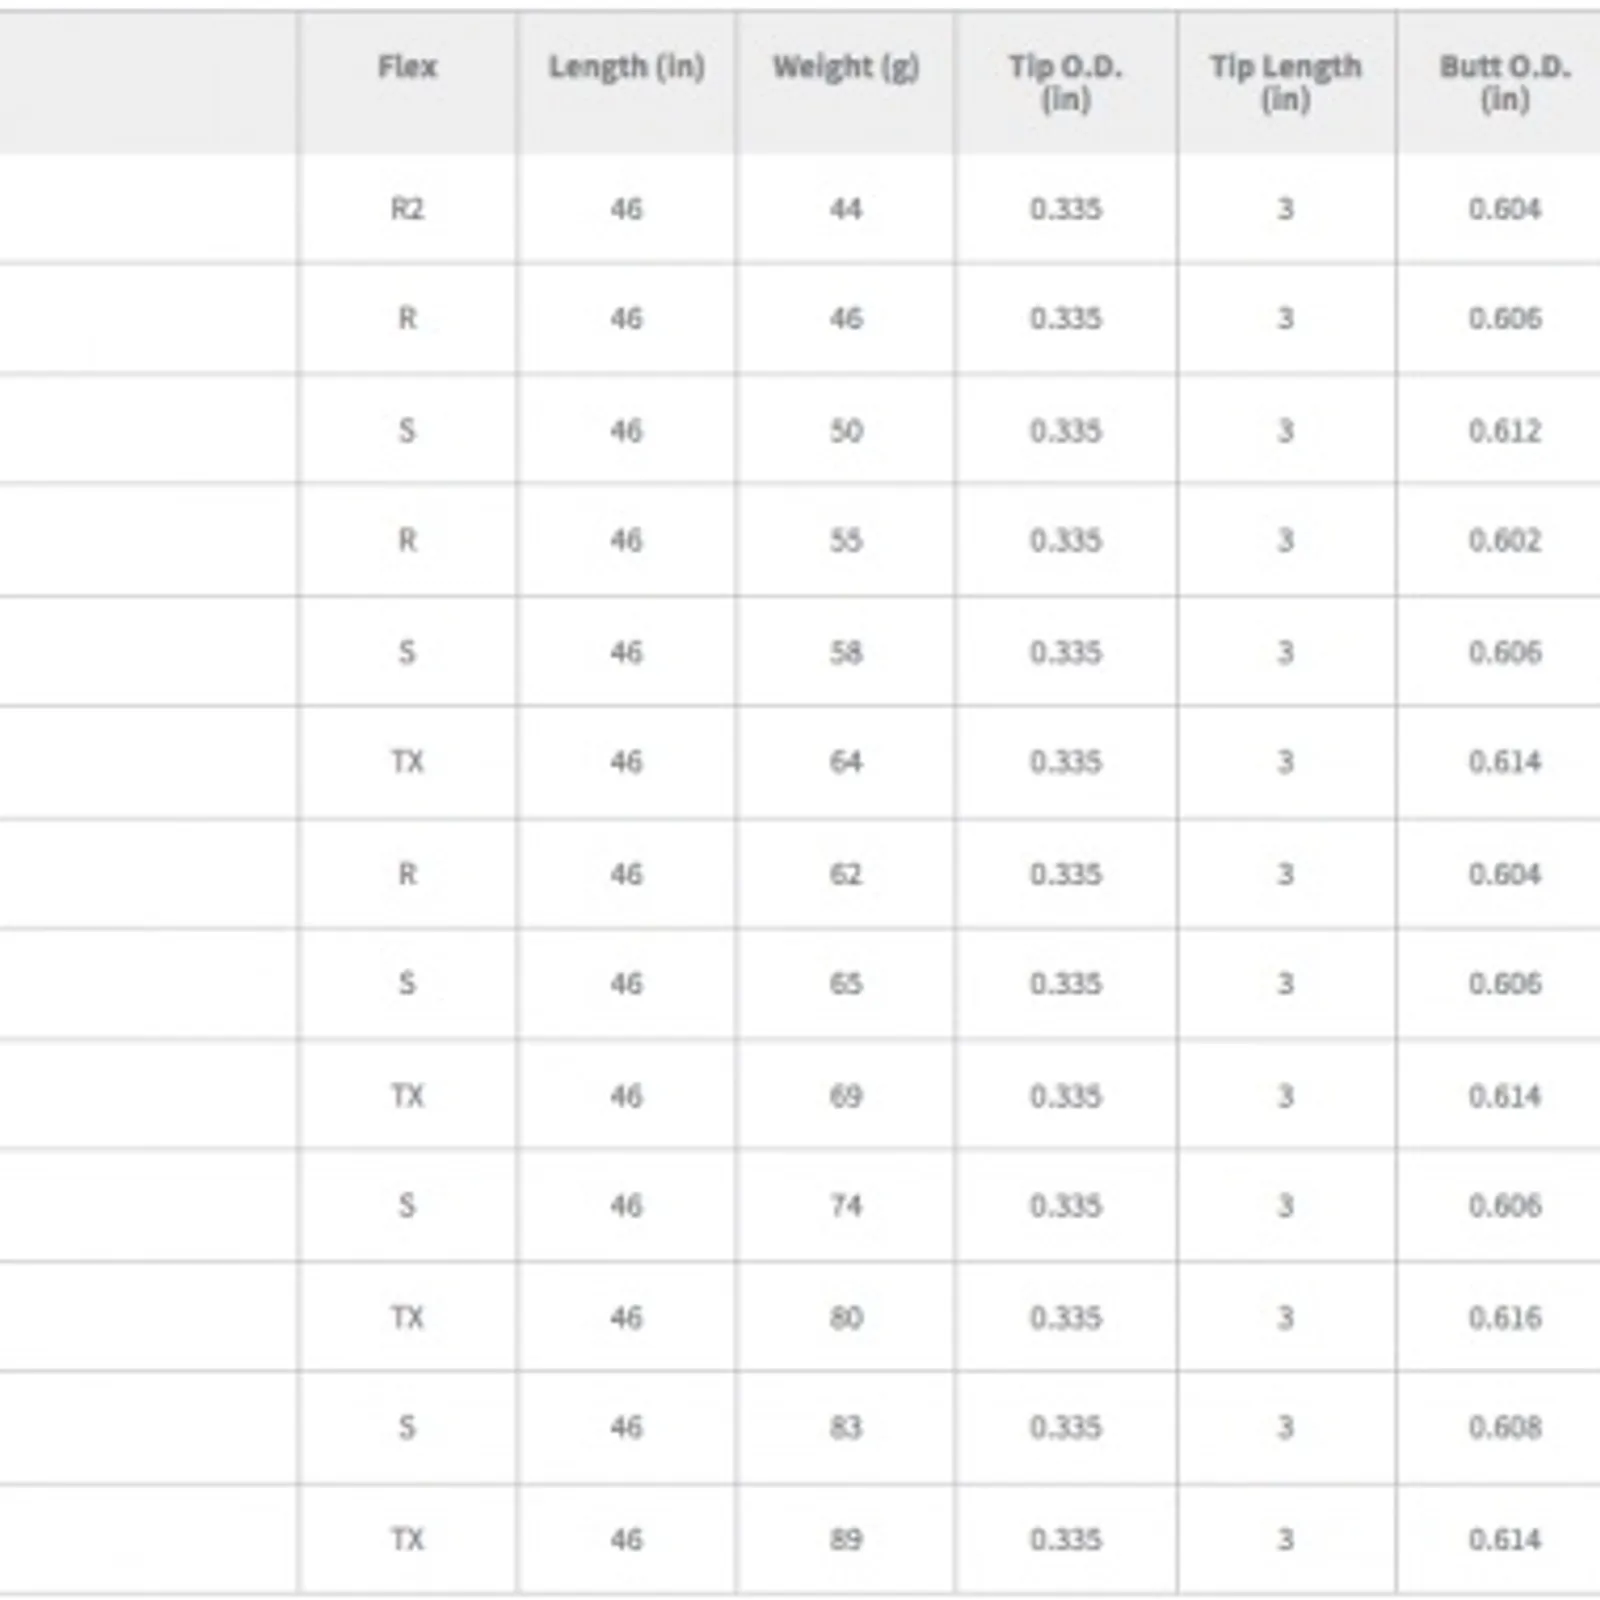Select the R2 flex cell

coord(407,209)
